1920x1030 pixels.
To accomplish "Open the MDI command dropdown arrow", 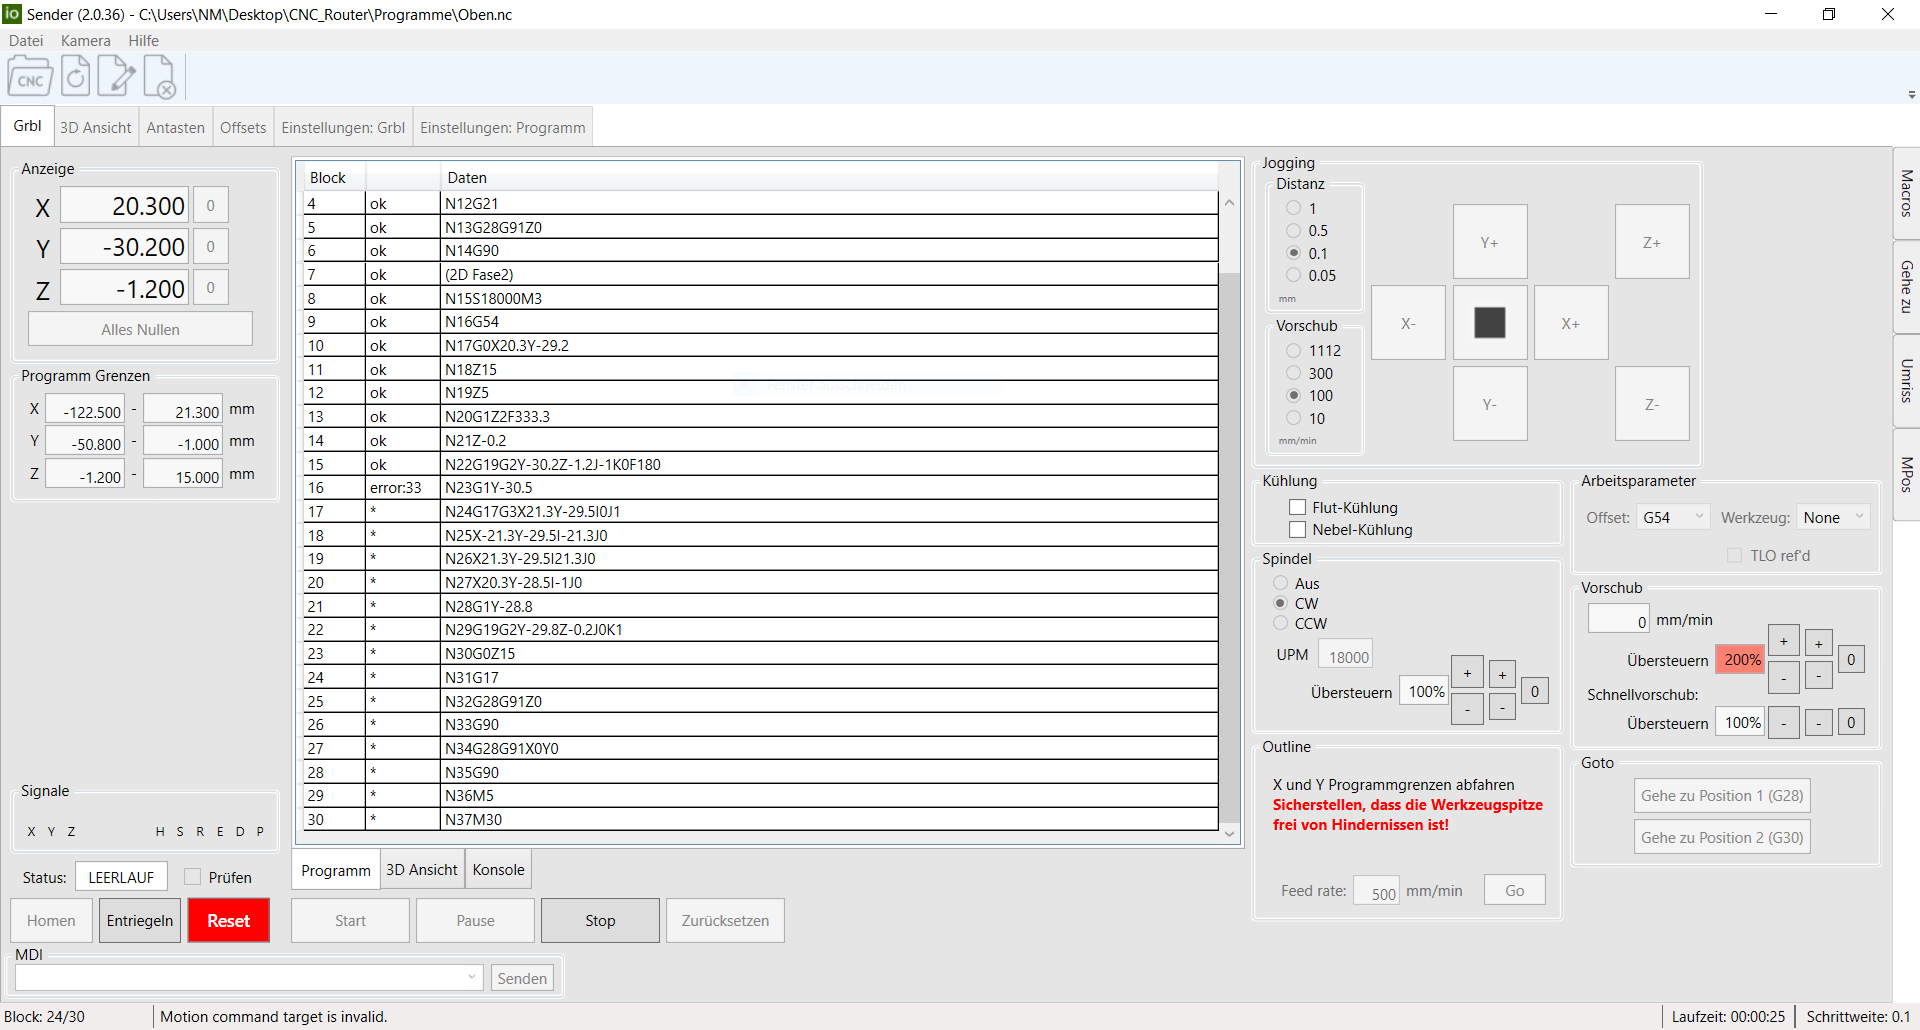I will click(472, 977).
